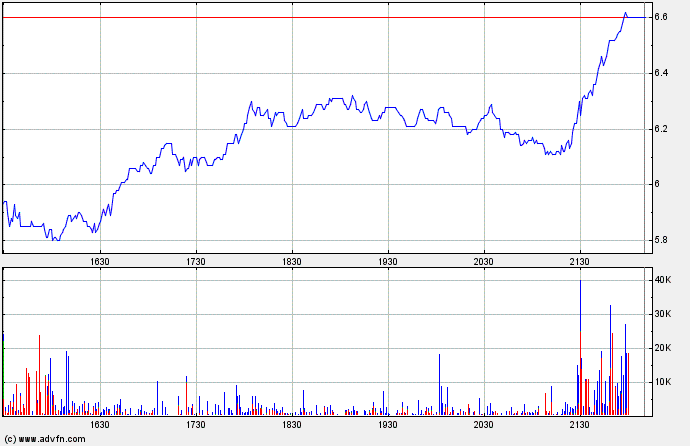Click the 1730 label under price chart
Image resolution: width=690 pixels, height=446 pixels.
click(196, 262)
